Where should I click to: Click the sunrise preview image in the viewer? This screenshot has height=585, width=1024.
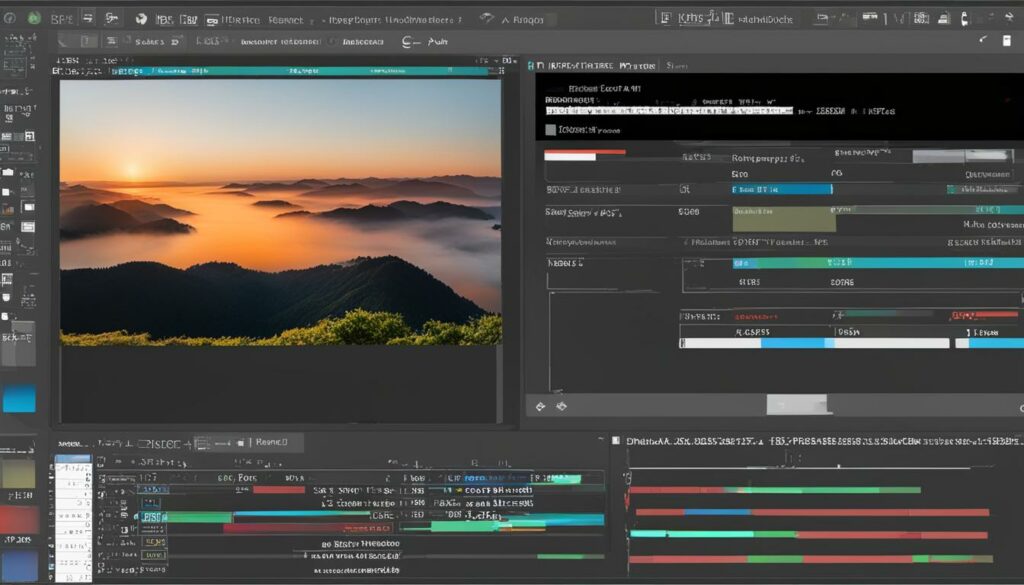[x=280, y=212]
